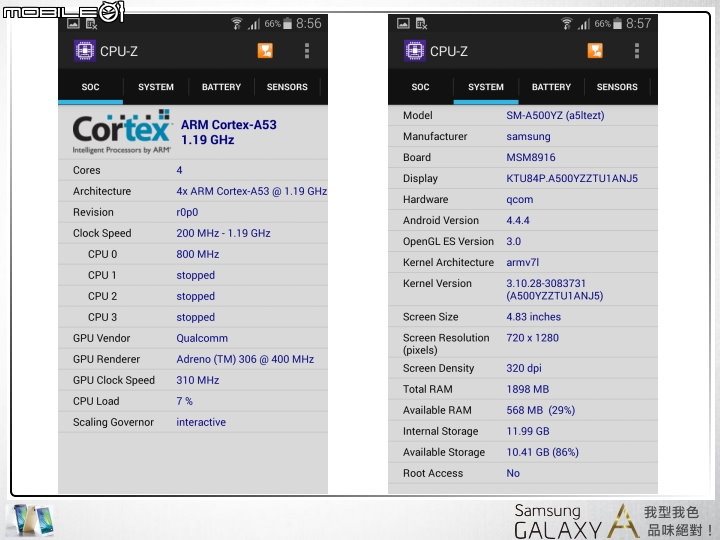This screenshot has height=540, width=720.
Task: Select SENSORS tab in left screen
Action: (x=287, y=87)
